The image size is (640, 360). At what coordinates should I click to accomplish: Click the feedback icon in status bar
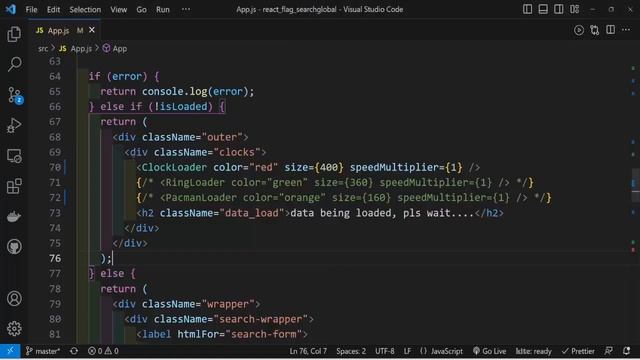[609, 351]
